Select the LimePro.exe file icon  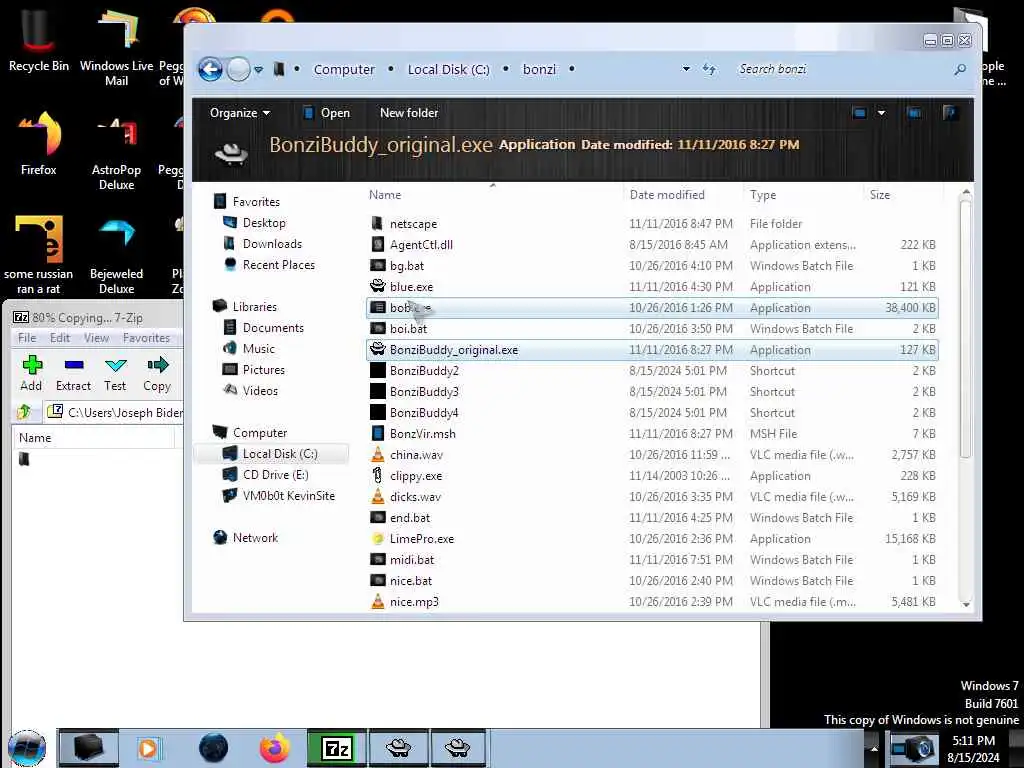click(x=377, y=538)
